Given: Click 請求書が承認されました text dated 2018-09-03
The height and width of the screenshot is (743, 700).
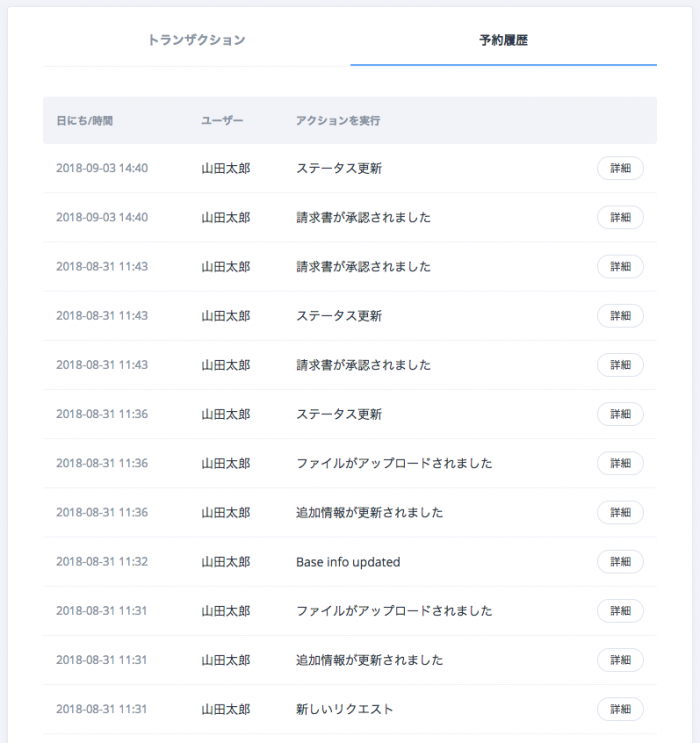Looking at the screenshot, I should point(364,217).
